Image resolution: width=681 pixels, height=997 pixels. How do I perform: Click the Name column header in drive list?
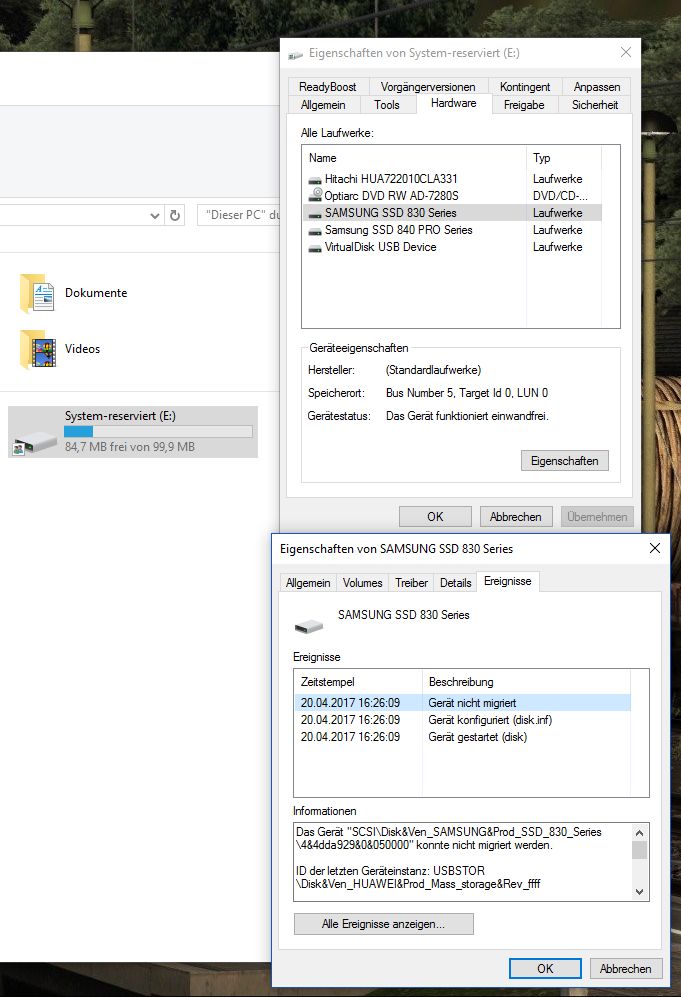(x=415, y=158)
